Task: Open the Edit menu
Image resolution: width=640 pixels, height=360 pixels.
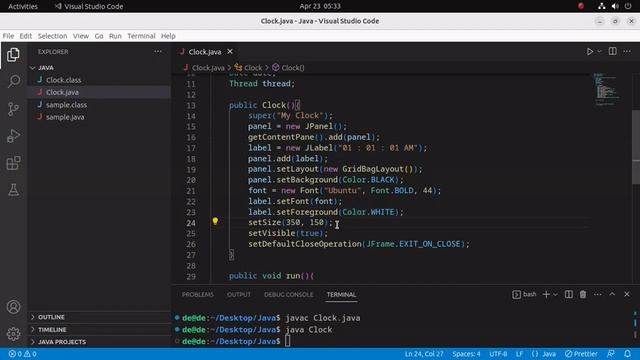Action: 25,36
